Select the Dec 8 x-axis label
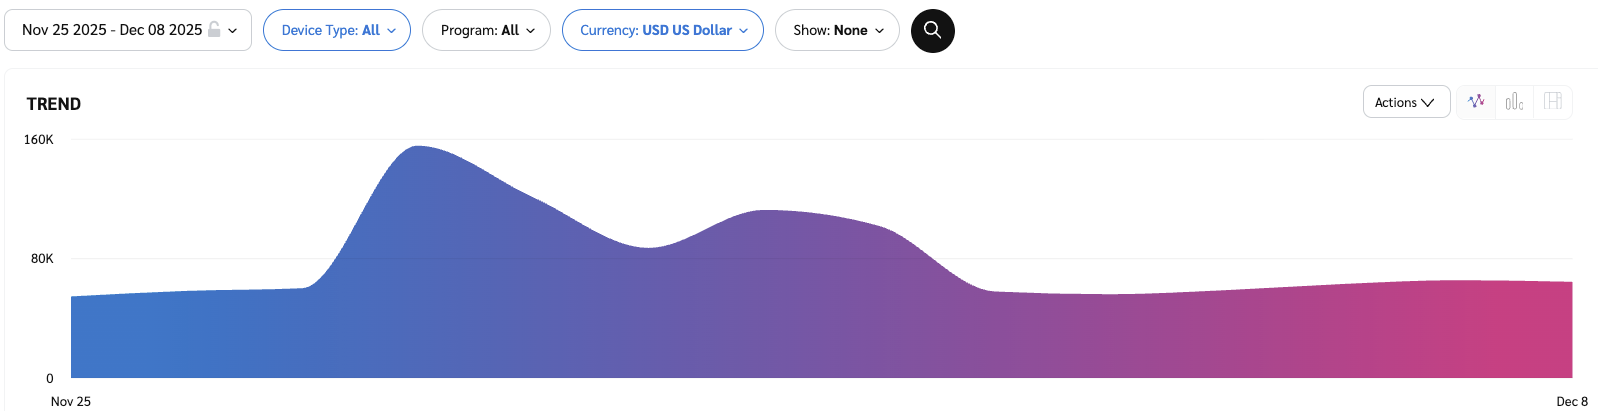1598x411 pixels. click(1571, 401)
